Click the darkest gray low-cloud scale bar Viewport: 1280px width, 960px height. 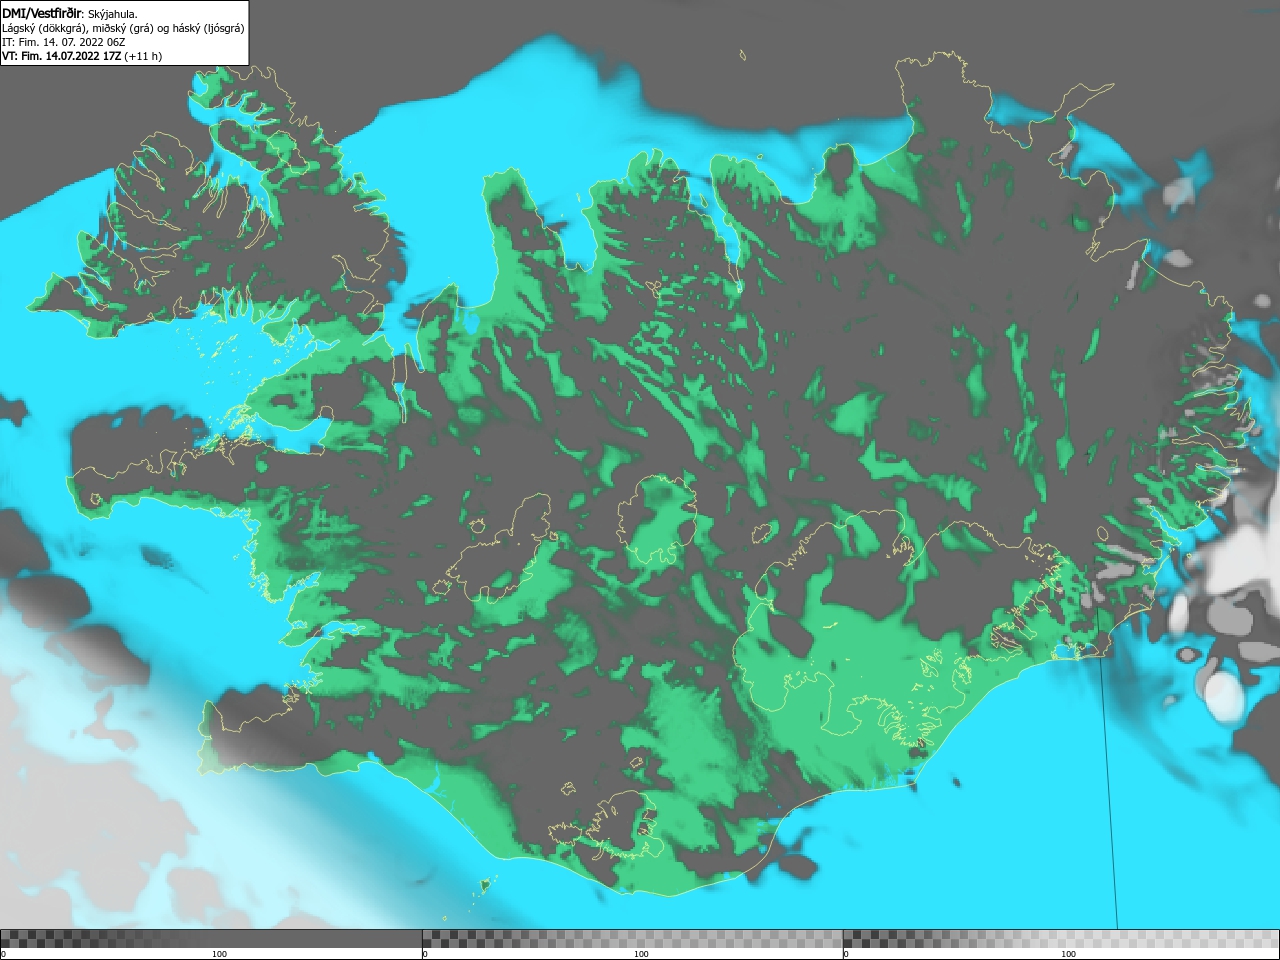tap(211, 939)
